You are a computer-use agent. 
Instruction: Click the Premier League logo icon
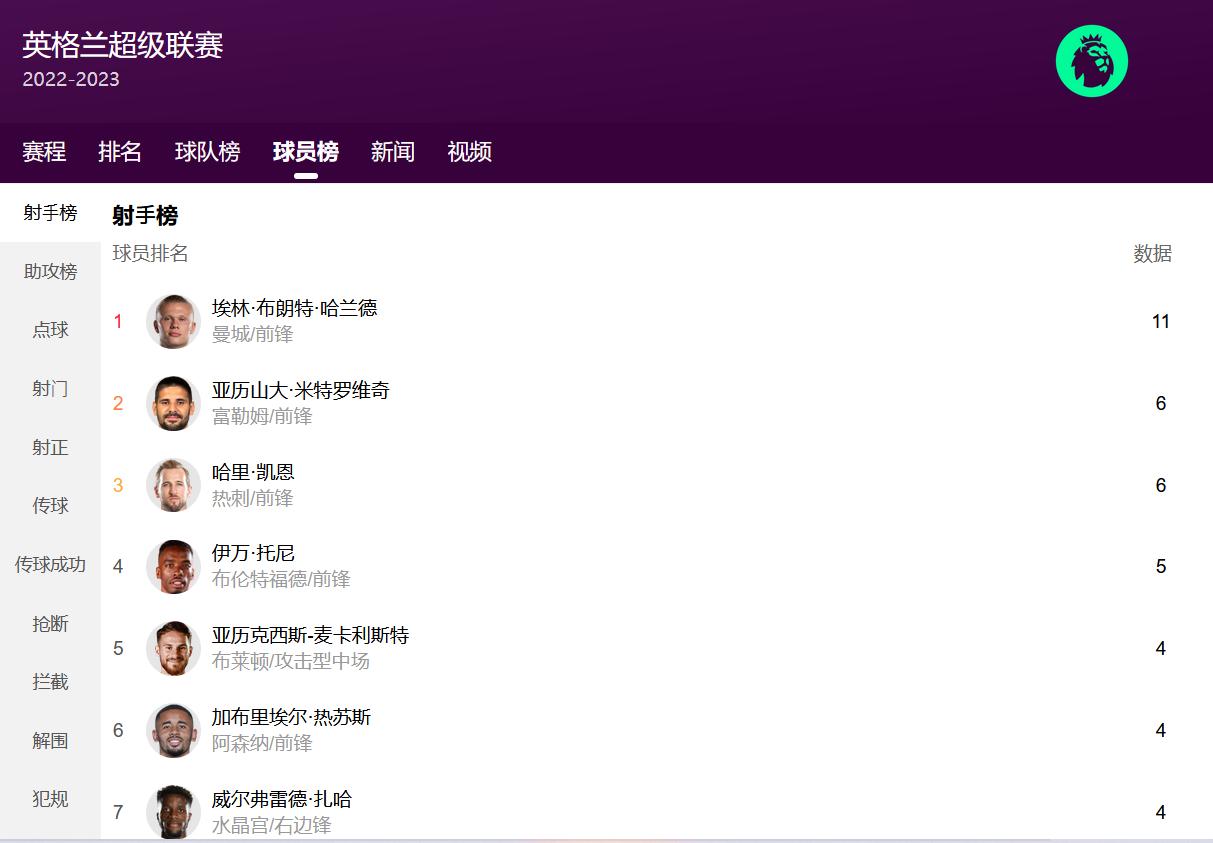[x=1093, y=60]
